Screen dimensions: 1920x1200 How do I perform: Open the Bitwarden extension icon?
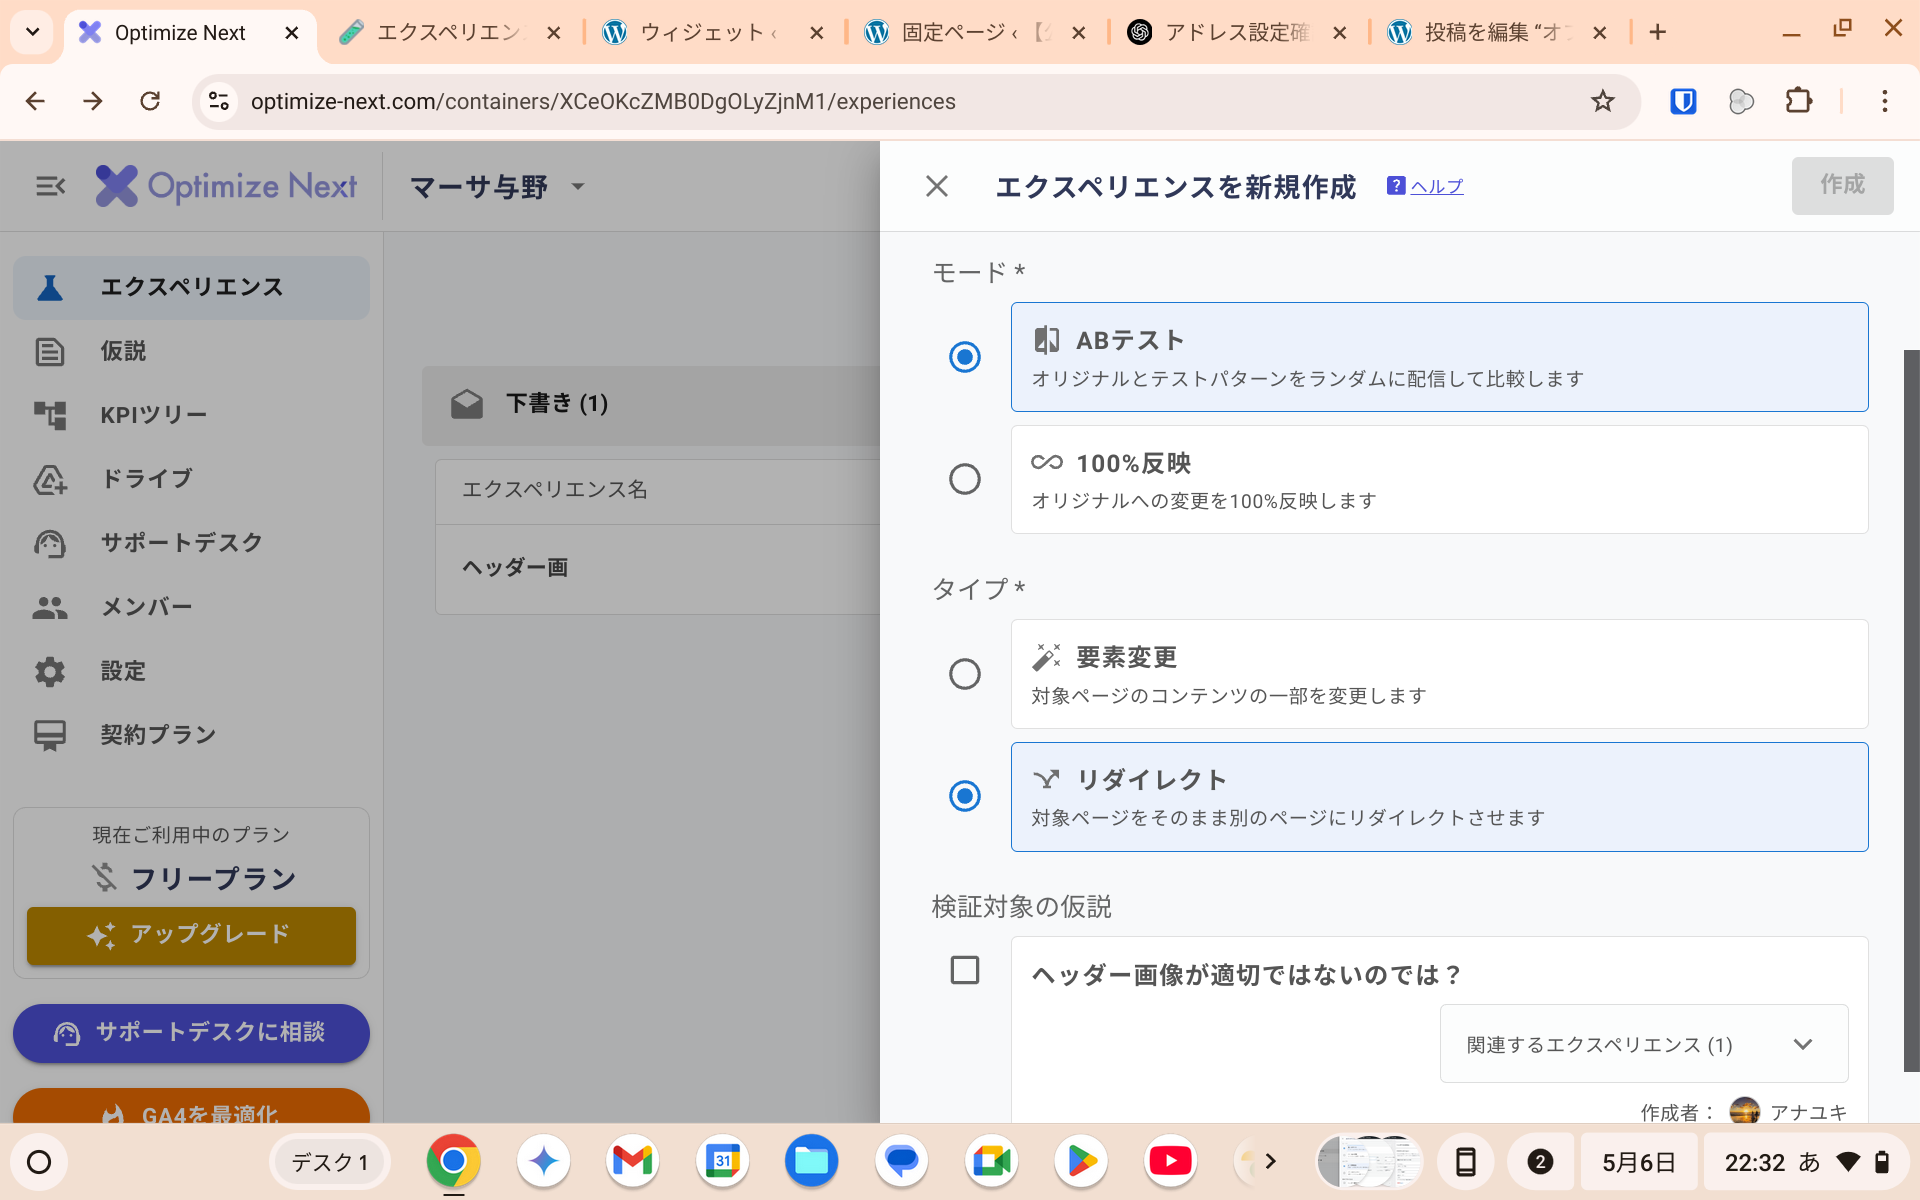pos(1683,101)
